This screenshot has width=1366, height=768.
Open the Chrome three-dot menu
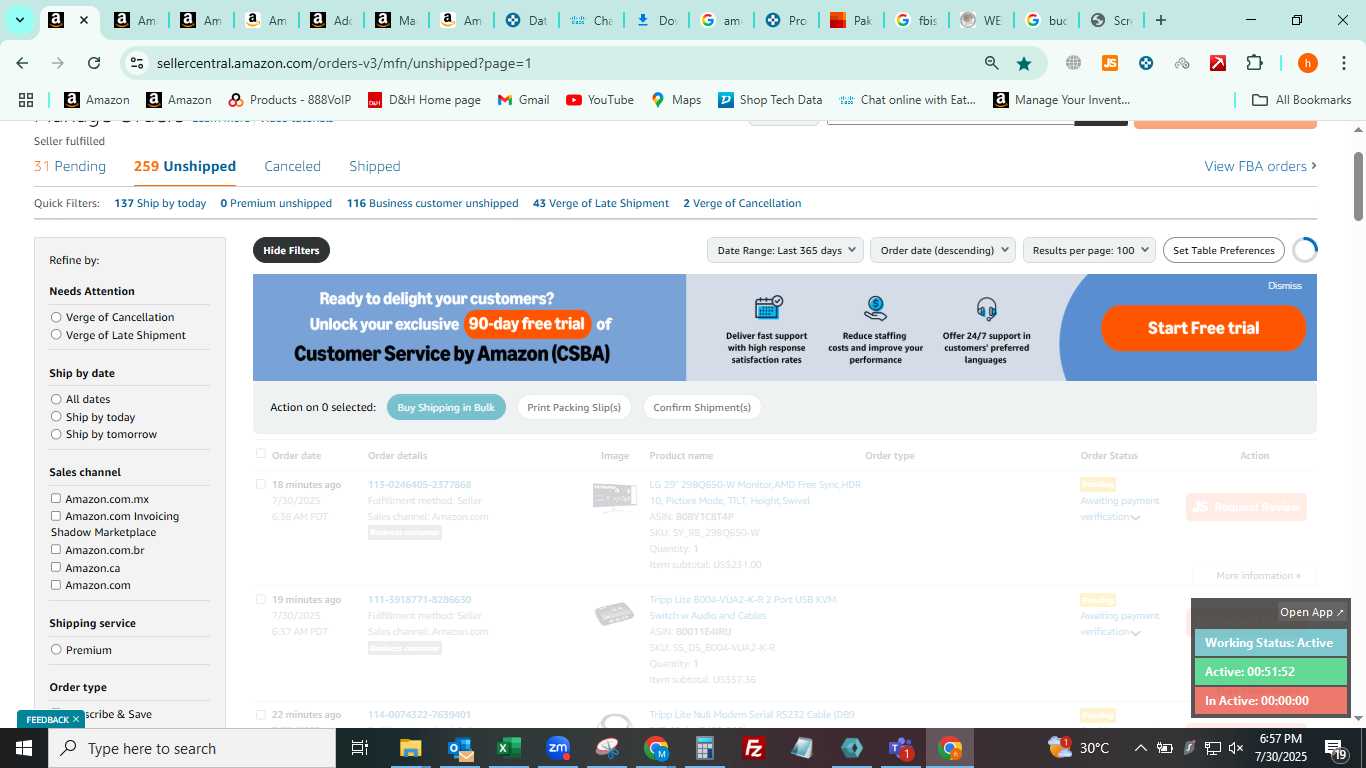[1343, 63]
